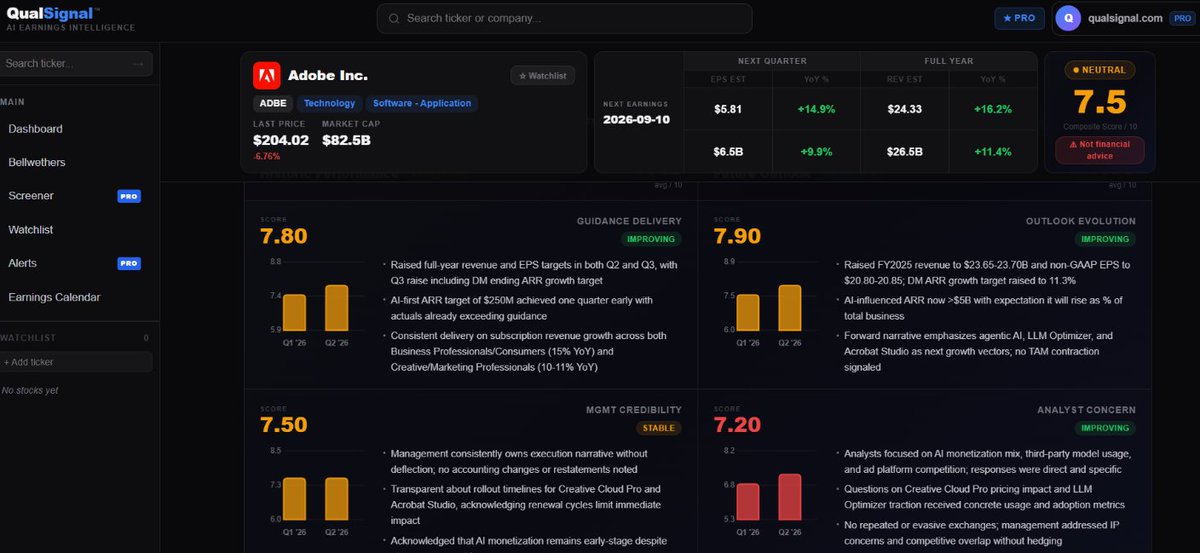This screenshot has width=1200, height=553.
Task: Click the +16.2% YoY value
Action: tap(992, 109)
